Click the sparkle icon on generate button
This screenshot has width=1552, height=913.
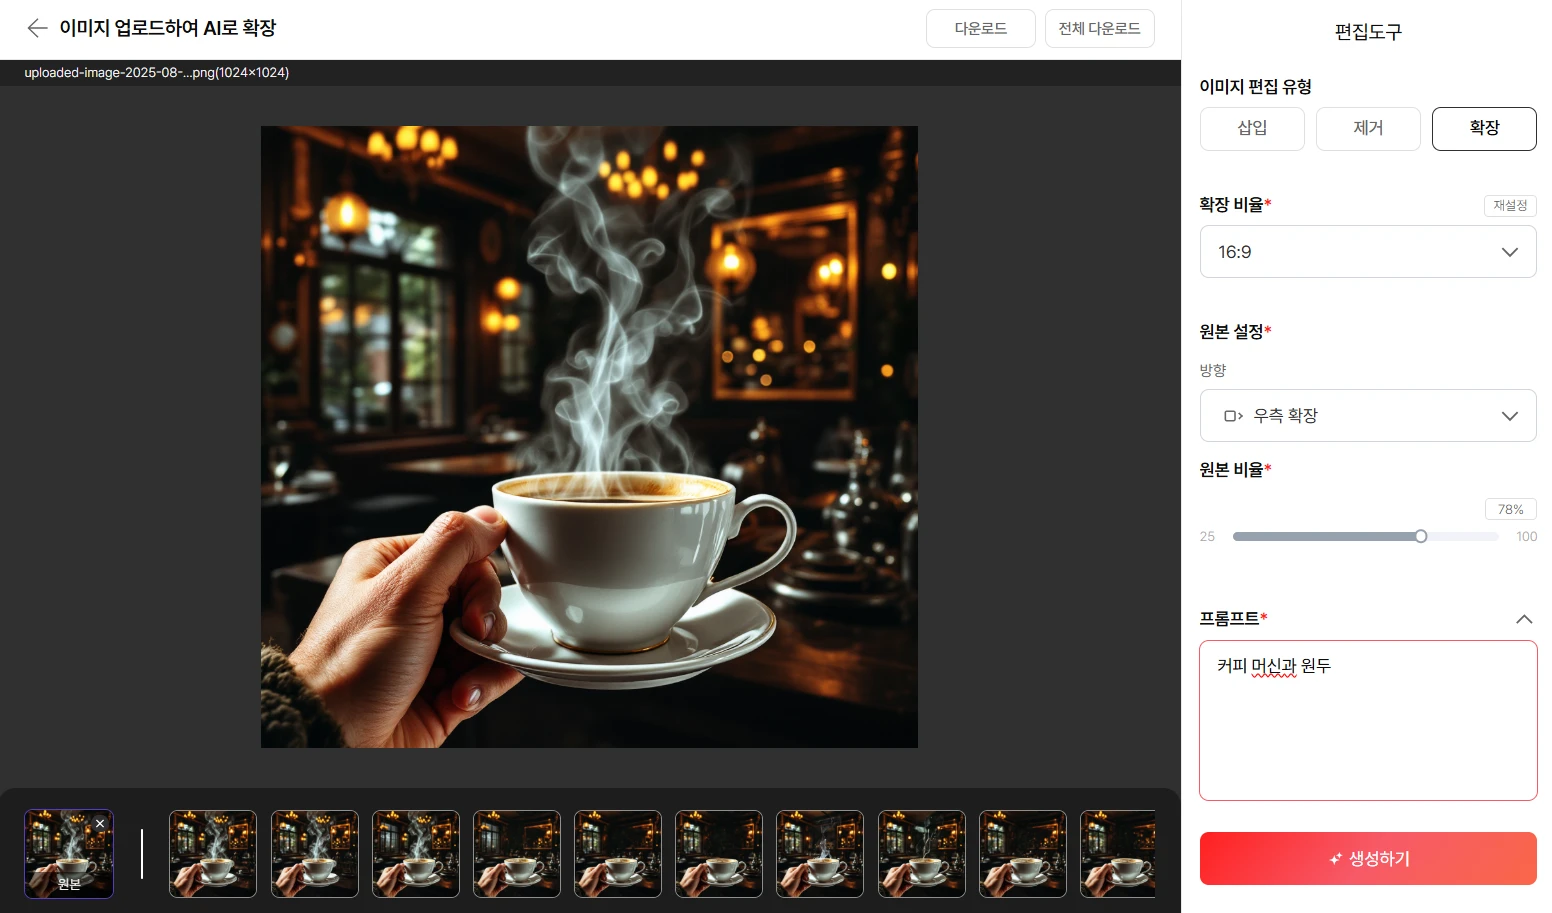1335,859
